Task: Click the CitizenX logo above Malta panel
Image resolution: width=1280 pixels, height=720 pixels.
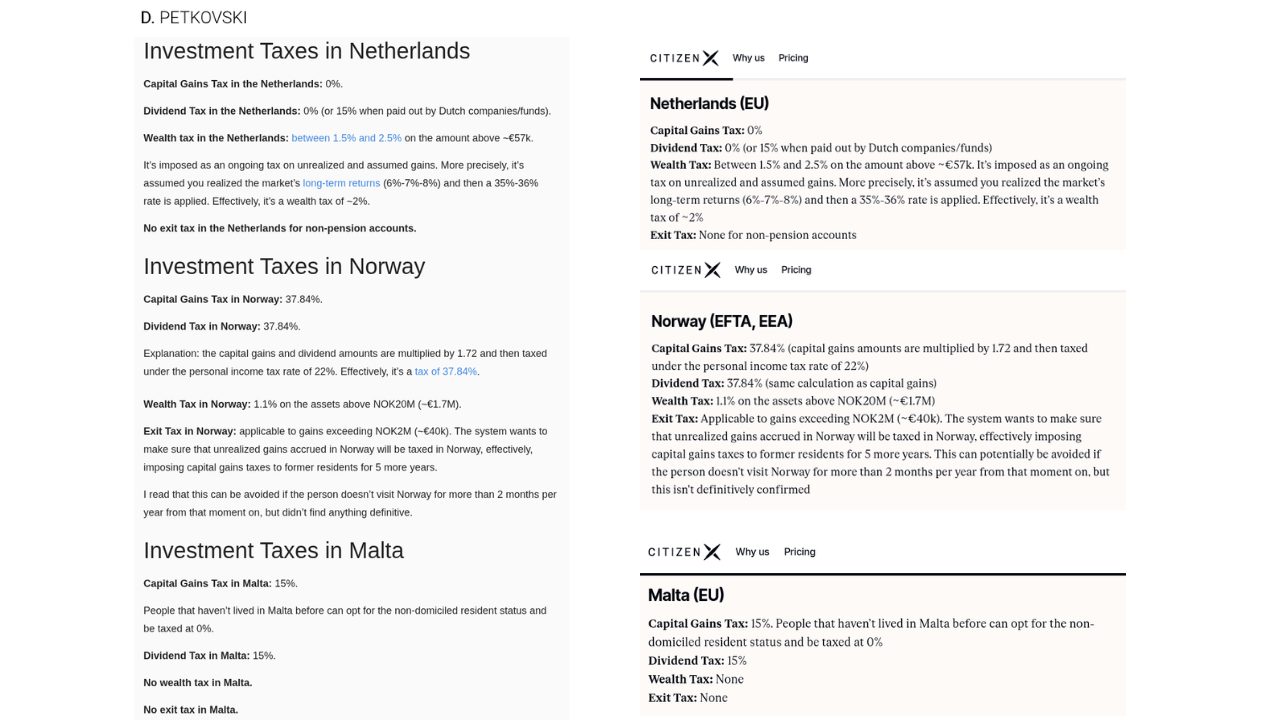Action: tap(684, 552)
